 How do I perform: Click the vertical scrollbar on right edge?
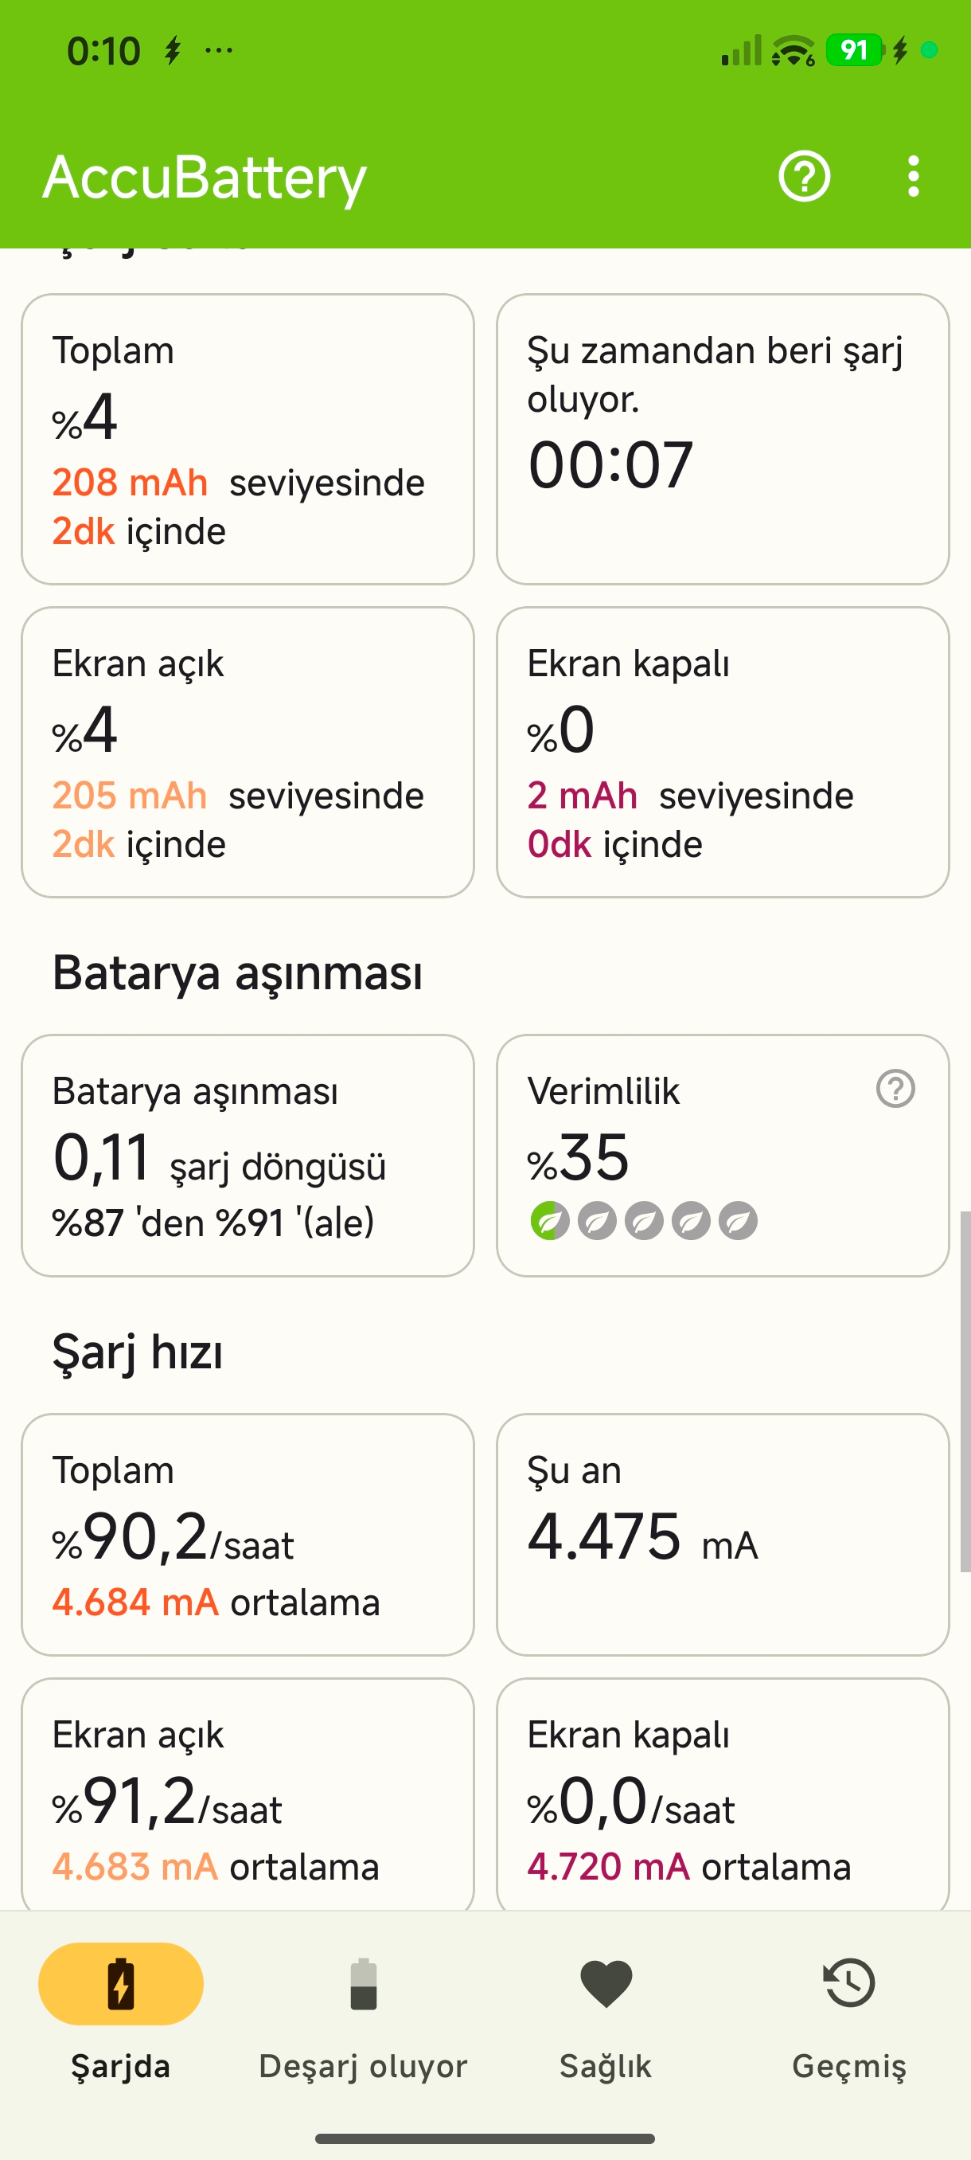point(965,1391)
